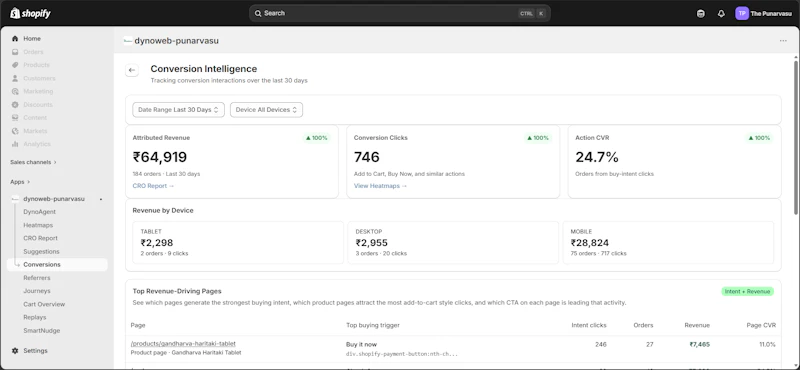Click the Page CVR column header
The image size is (800, 370).
[x=760, y=325]
